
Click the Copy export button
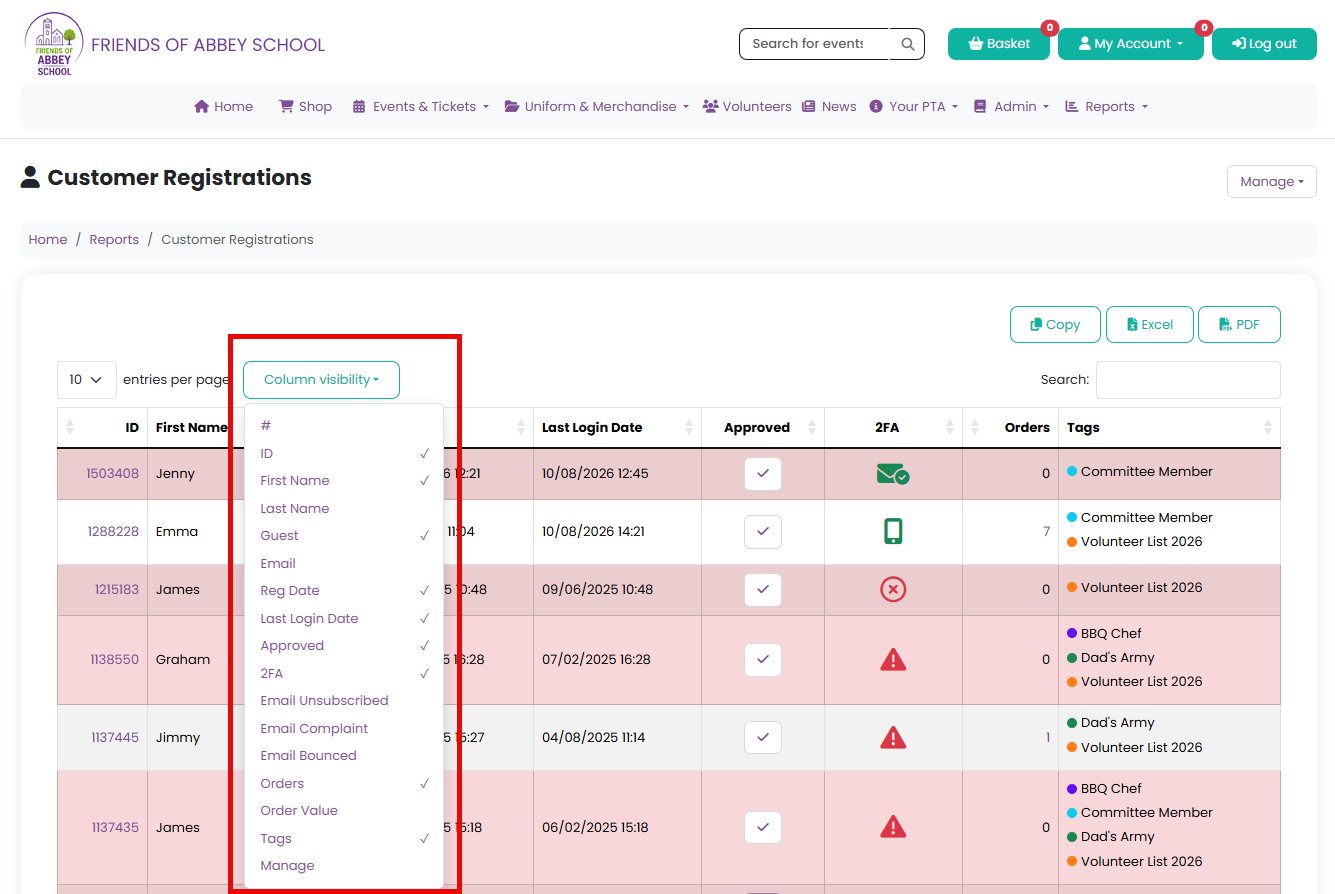click(x=1055, y=325)
